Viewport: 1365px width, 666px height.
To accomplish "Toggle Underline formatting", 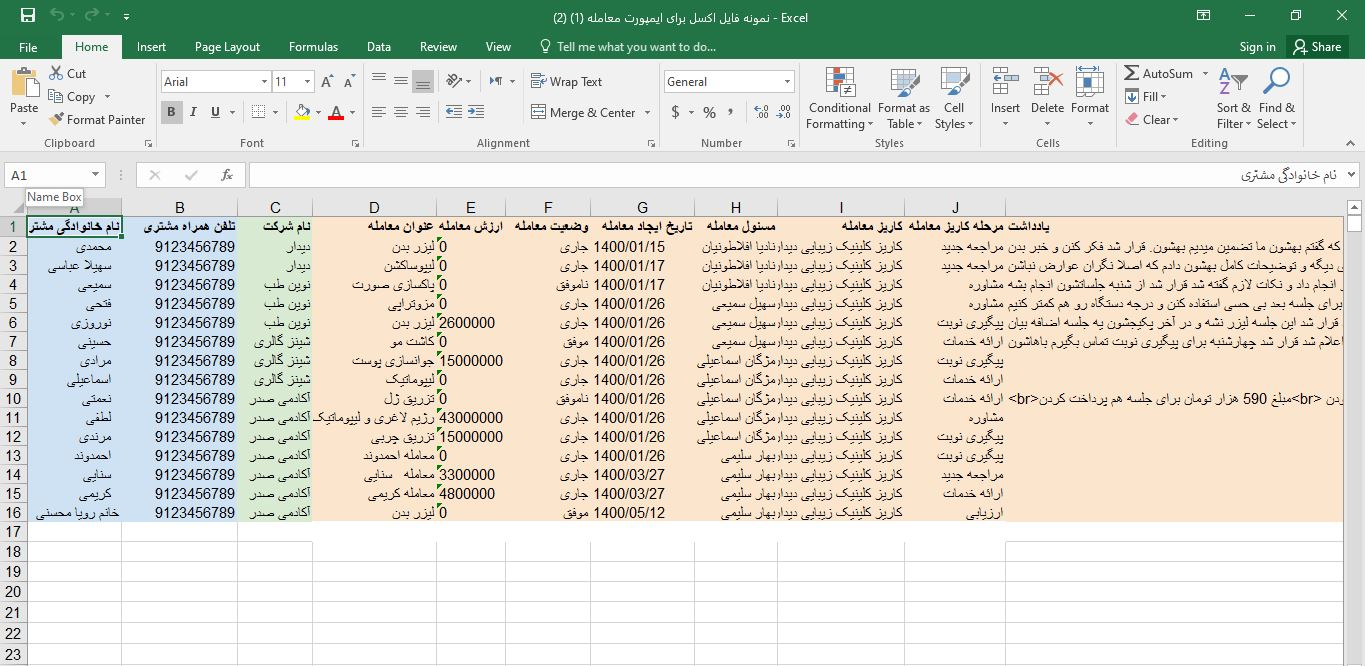I will [x=215, y=112].
